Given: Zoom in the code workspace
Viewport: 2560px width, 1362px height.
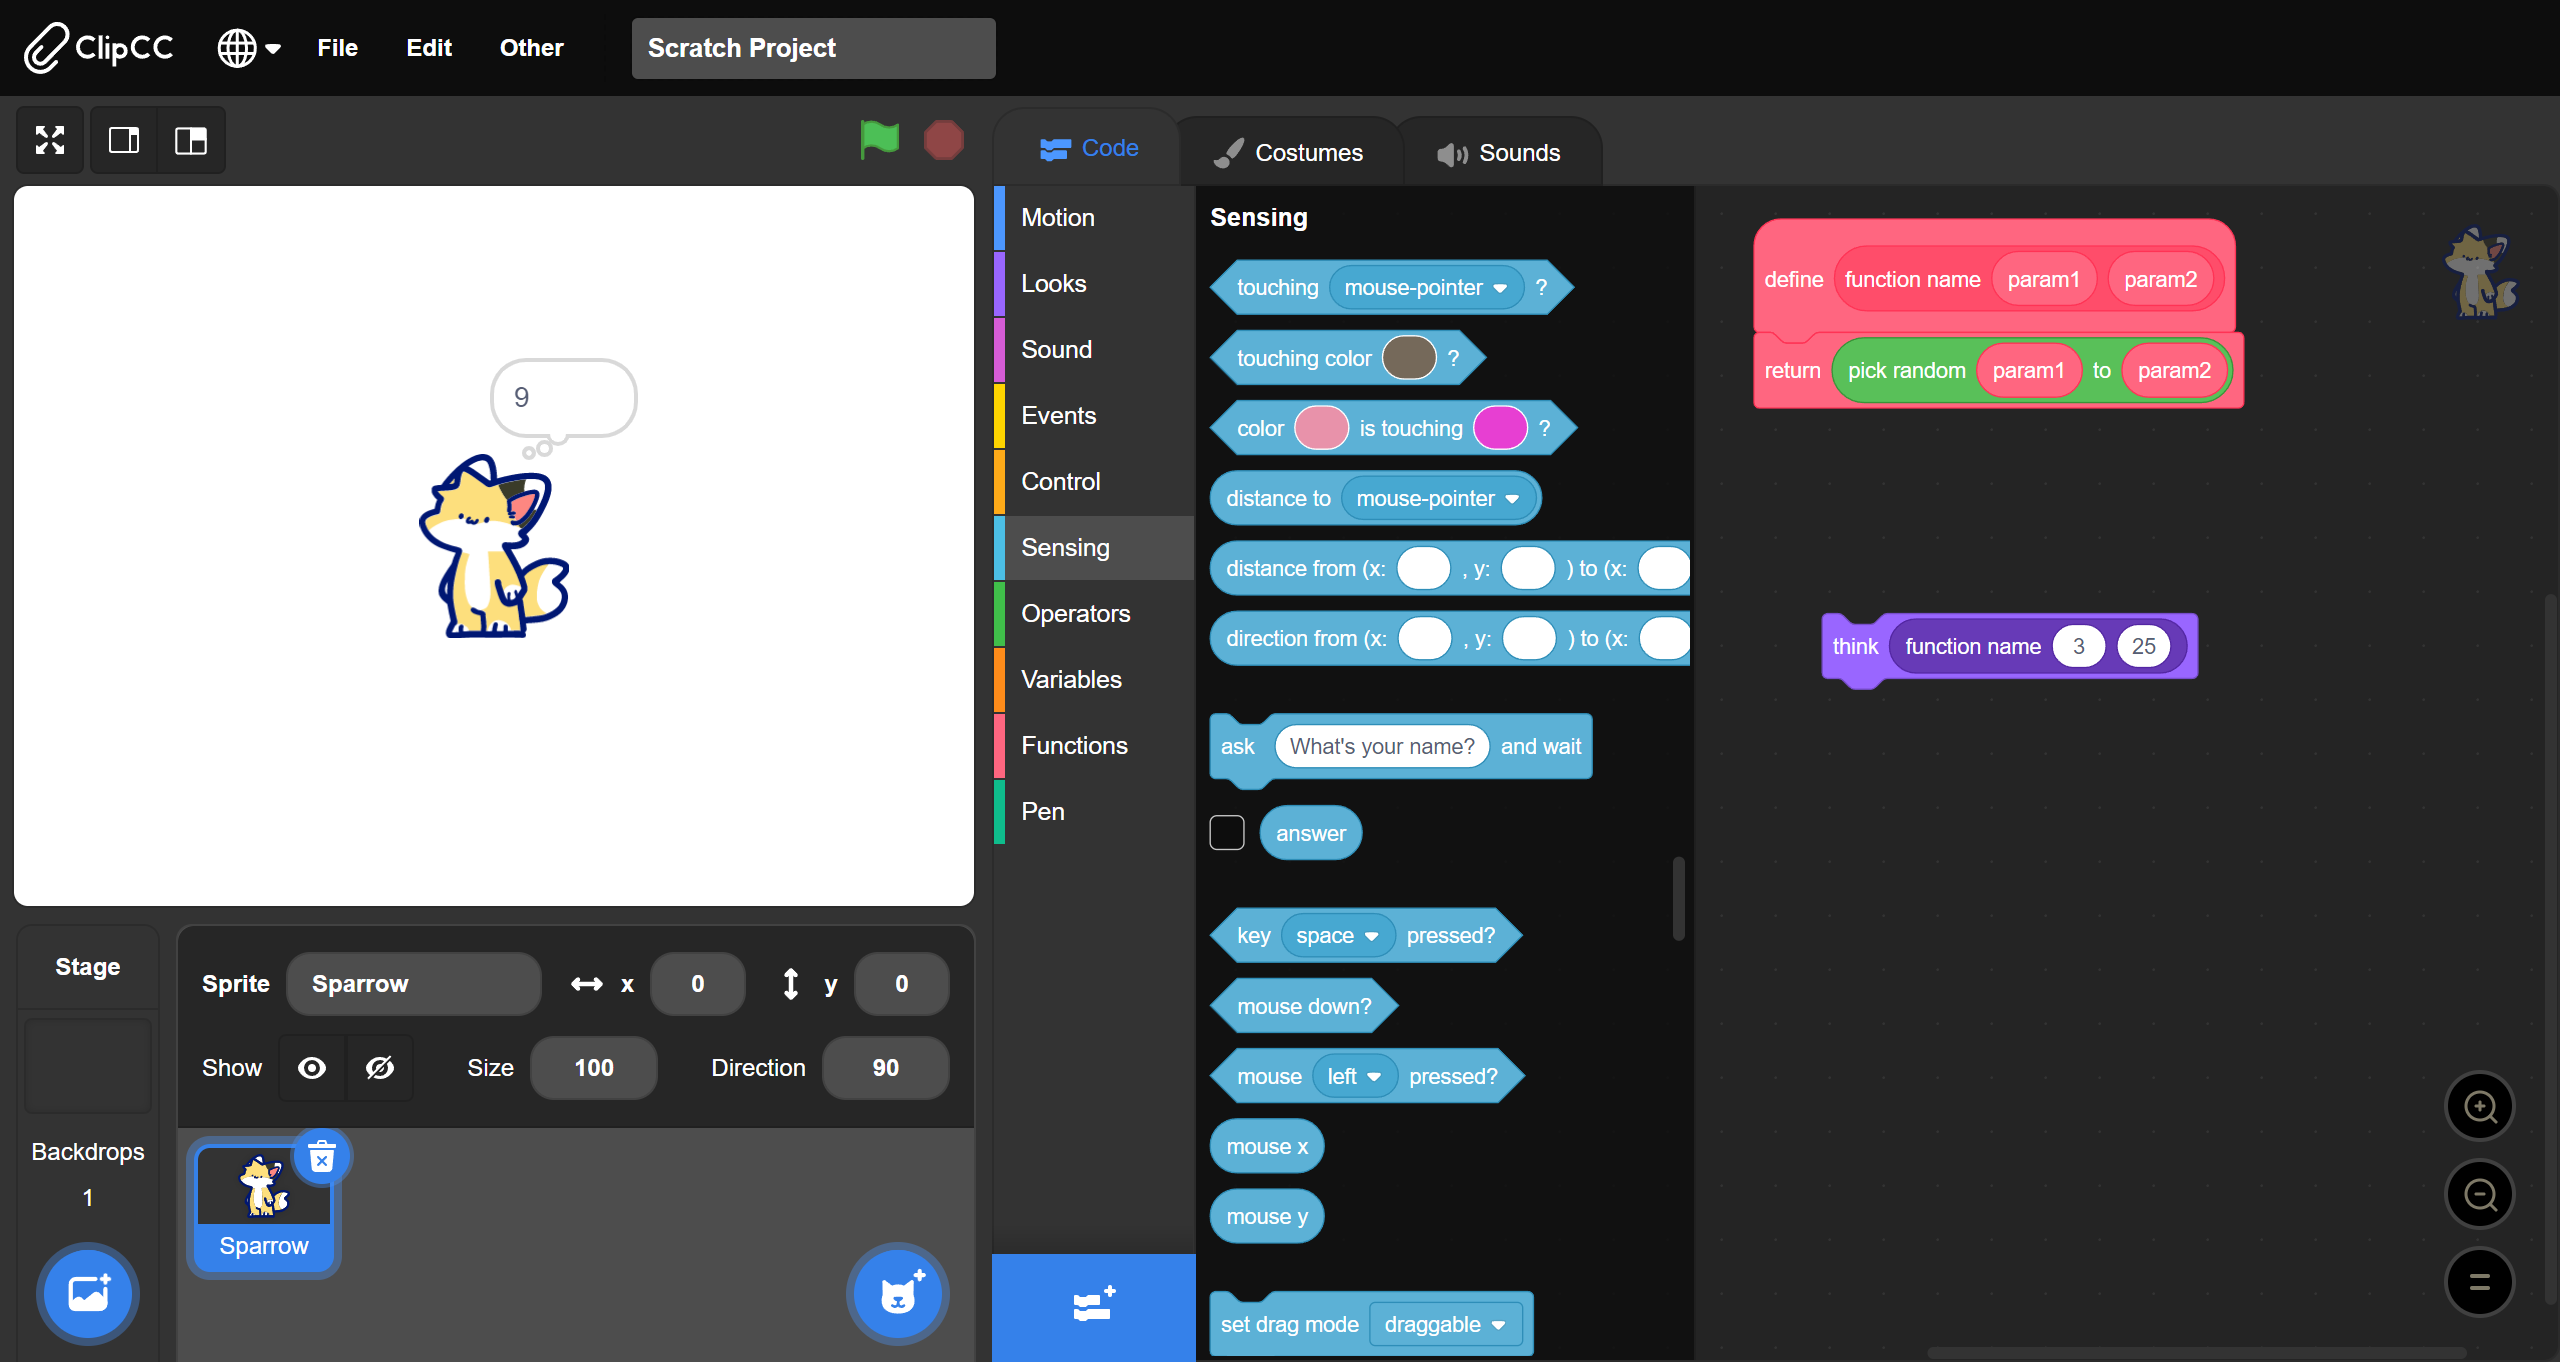Looking at the screenshot, I should [x=2480, y=1107].
